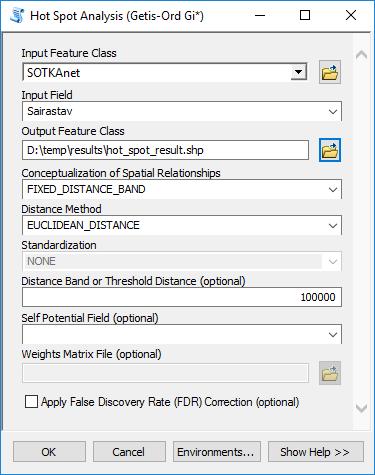The height and width of the screenshot is (475, 375).
Task: Click the scroll down arrow of the panel
Action: (362, 408)
